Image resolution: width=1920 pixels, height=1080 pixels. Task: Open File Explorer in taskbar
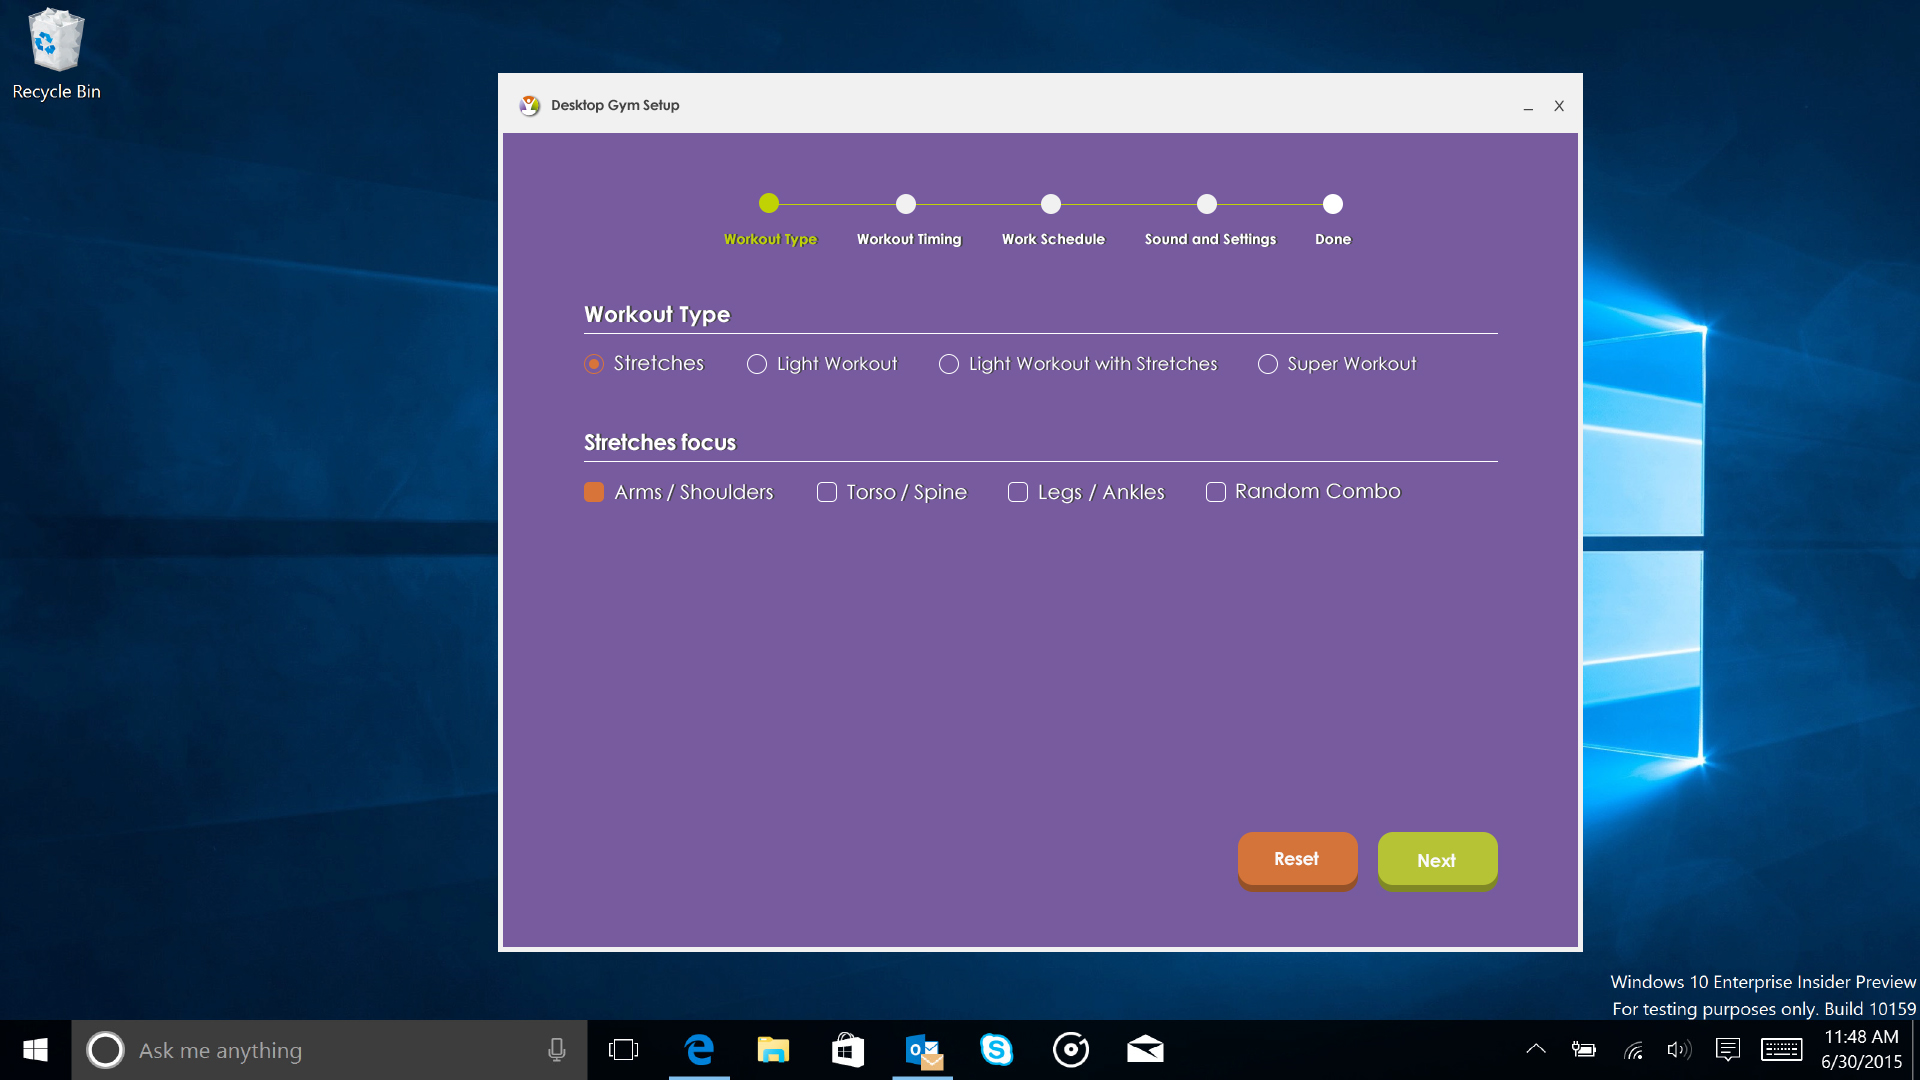coord(773,1050)
